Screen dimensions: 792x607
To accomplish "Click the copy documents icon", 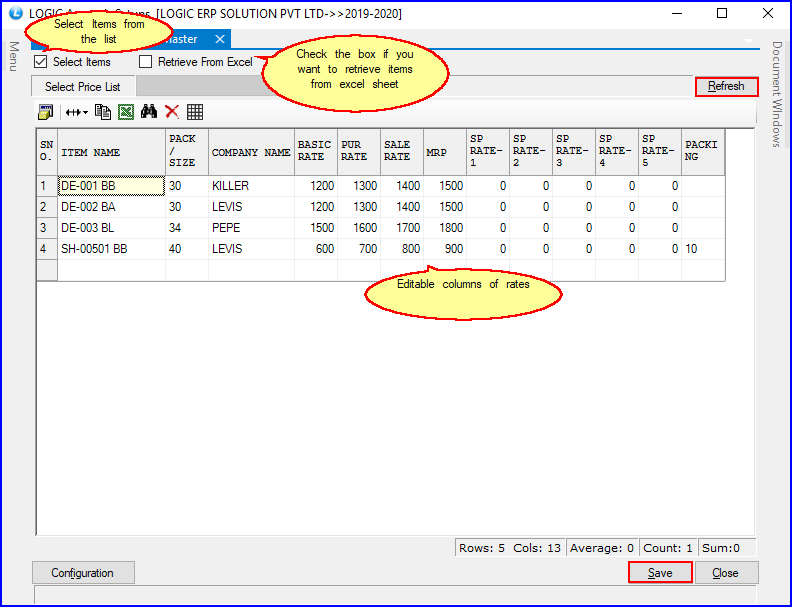I will tap(103, 112).
